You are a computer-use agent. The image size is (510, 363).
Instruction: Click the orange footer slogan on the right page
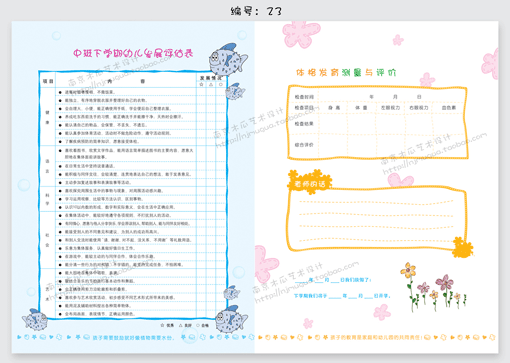pos(377,337)
